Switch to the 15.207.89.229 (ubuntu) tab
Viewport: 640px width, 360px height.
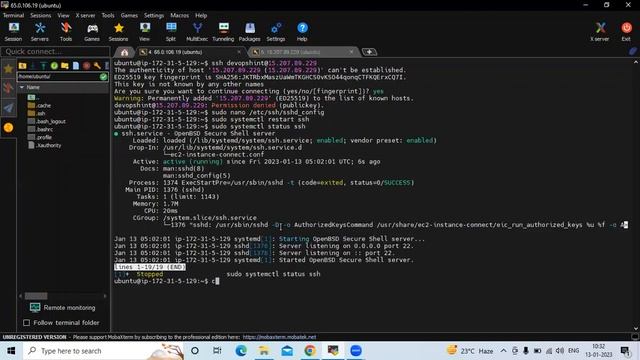pyautogui.click(x=291, y=52)
